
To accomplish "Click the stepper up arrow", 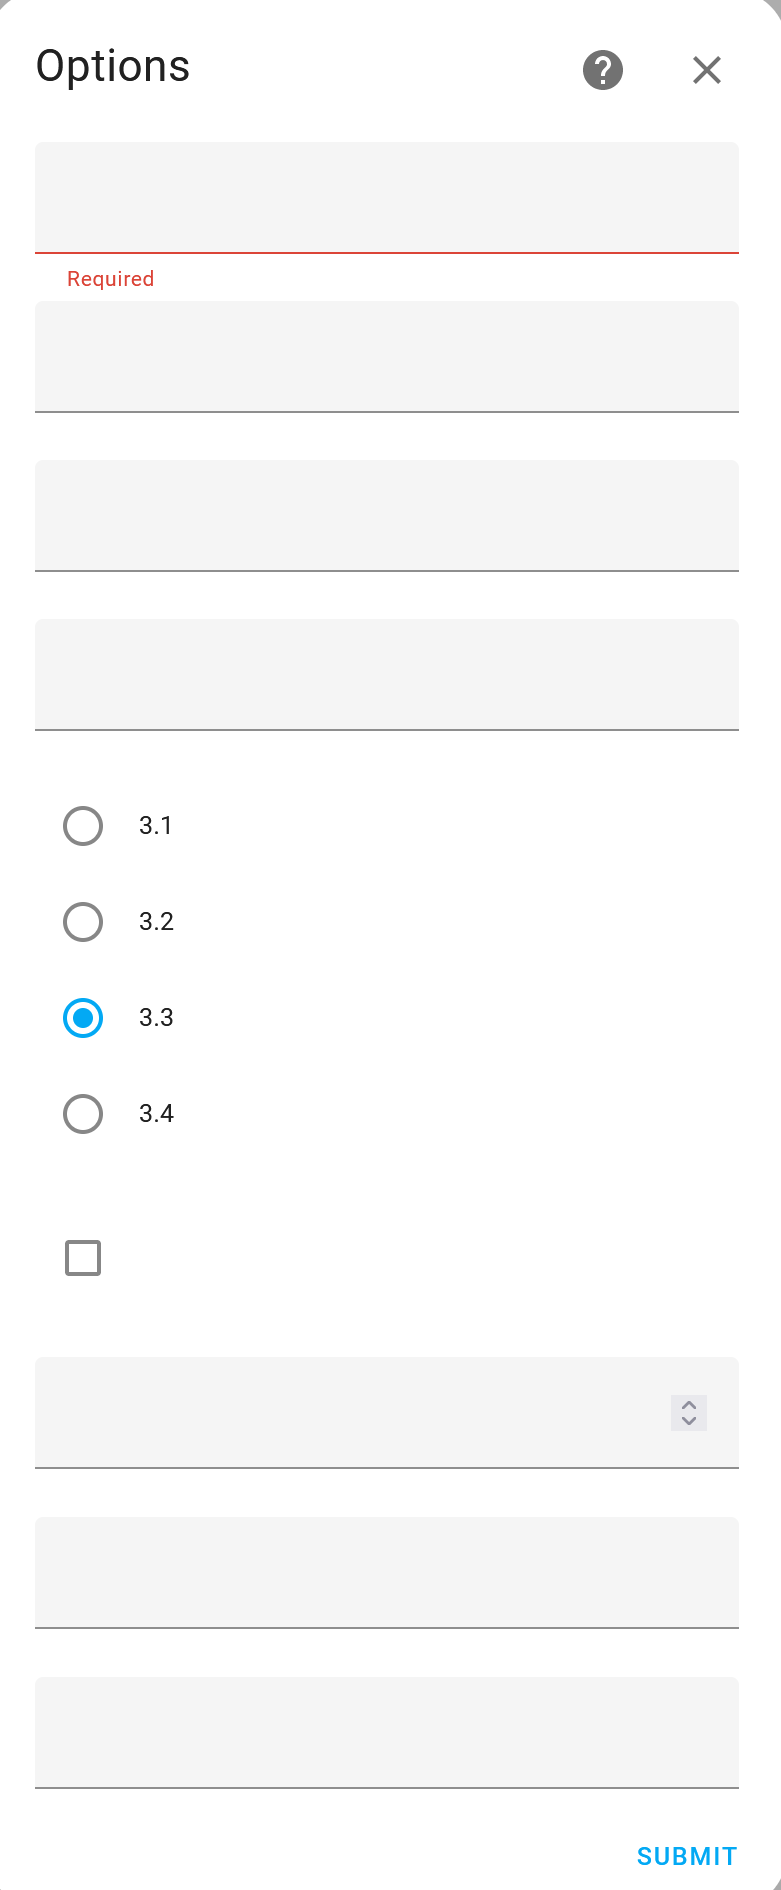I will point(688,1404).
